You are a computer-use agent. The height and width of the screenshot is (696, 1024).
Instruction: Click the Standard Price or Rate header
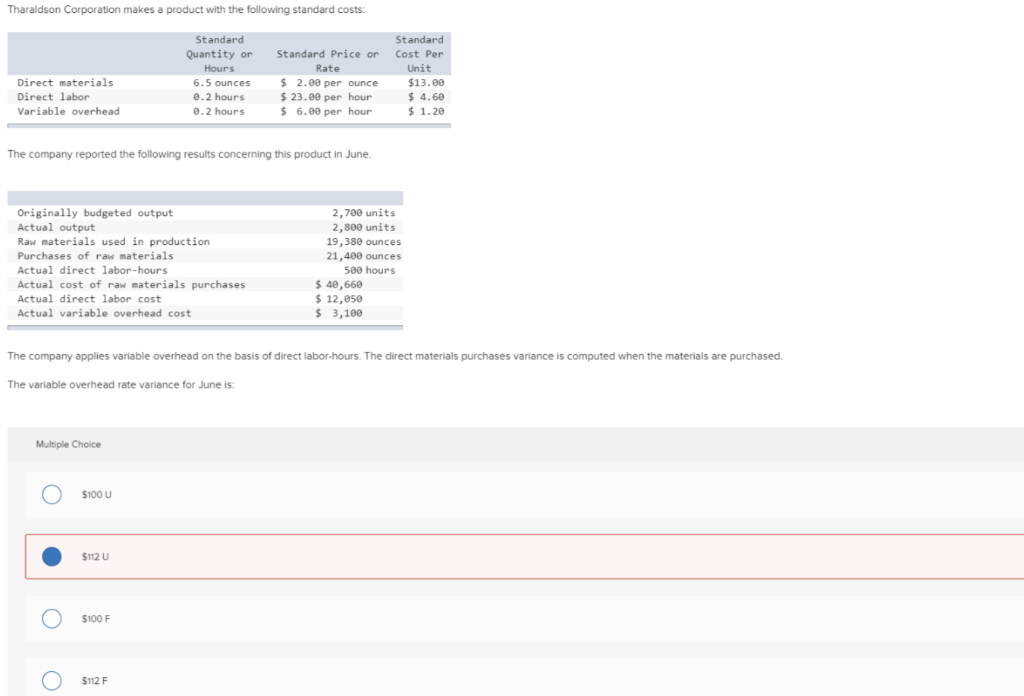[x=327, y=61]
